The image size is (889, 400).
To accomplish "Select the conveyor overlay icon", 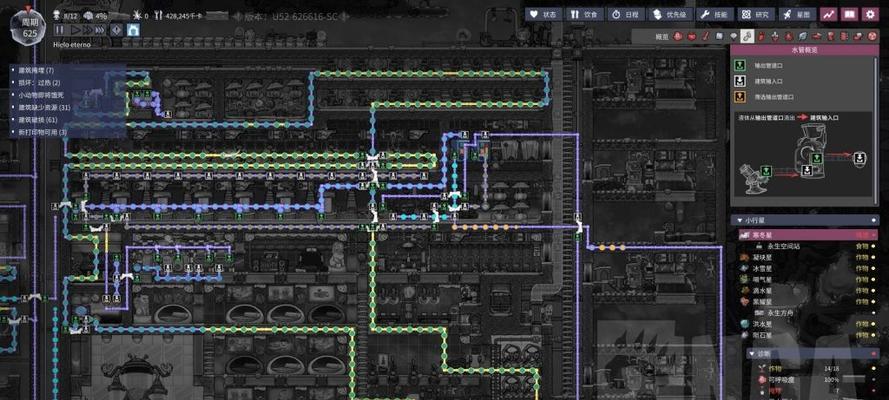I will tap(858, 36).
